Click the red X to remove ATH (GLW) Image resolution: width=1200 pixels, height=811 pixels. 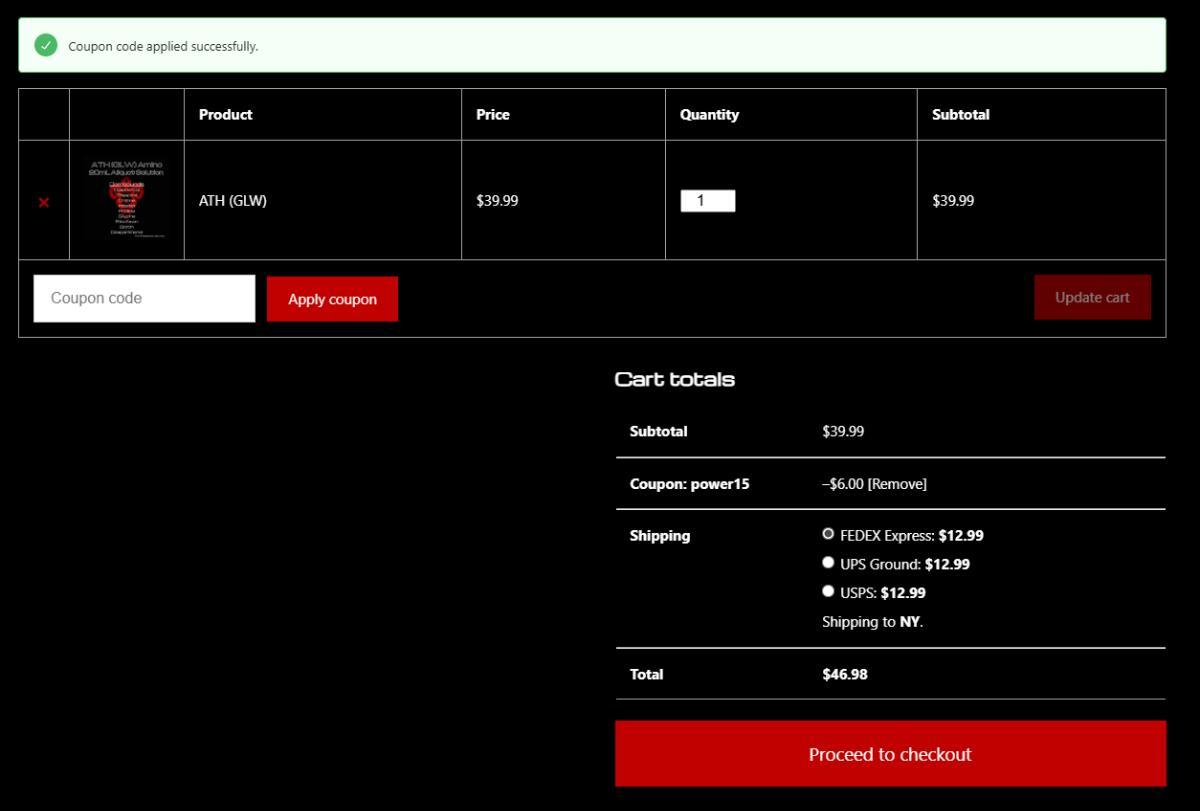pyautogui.click(x=44, y=202)
